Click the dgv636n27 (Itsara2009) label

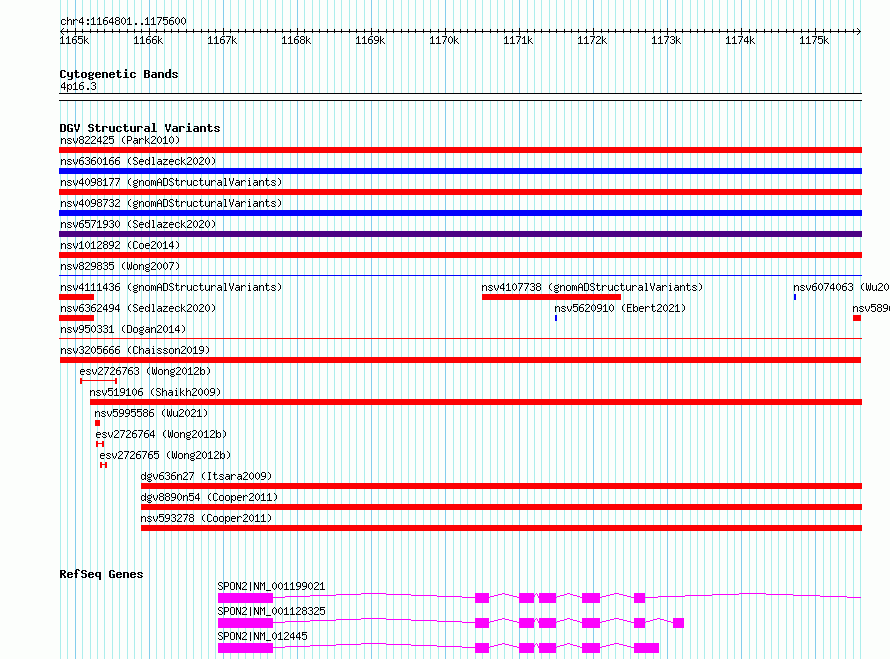(x=206, y=476)
